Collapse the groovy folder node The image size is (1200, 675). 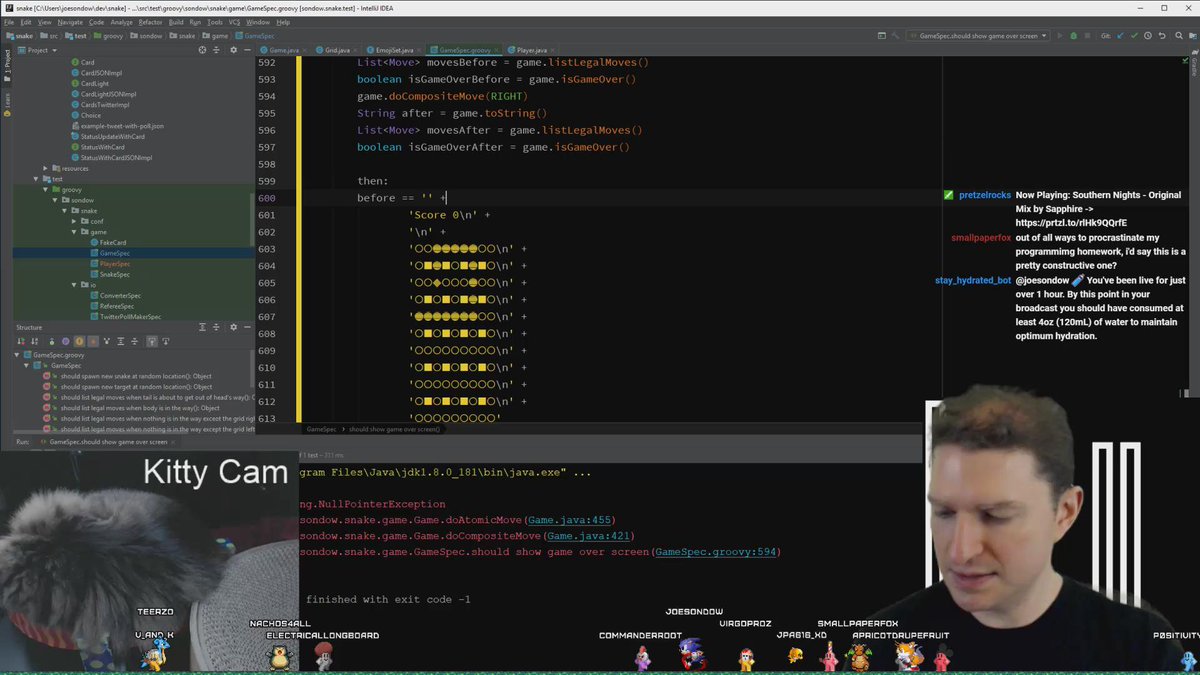point(45,189)
